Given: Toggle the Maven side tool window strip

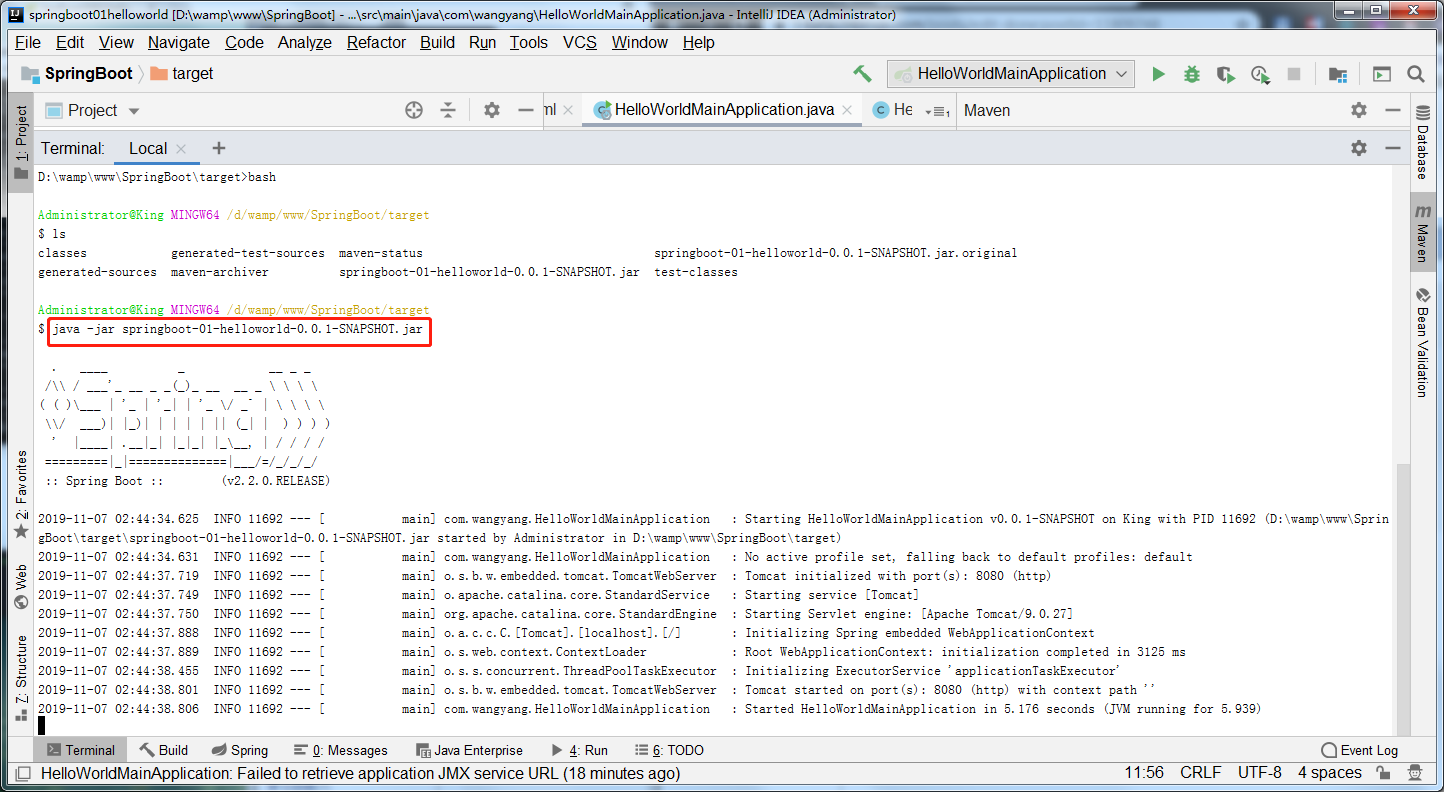Looking at the screenshot, I should pyautogui.click(x=1422, y=232).
